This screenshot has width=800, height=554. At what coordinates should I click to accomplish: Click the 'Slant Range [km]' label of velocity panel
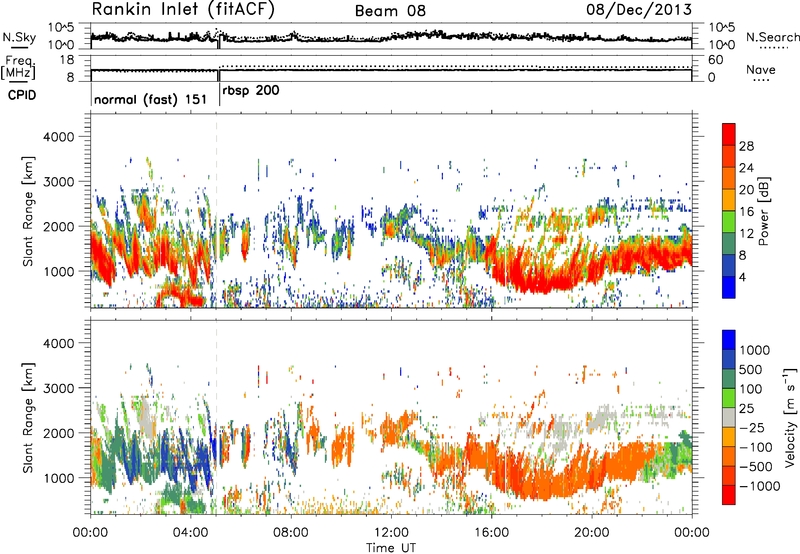click(x=28, y=417)
